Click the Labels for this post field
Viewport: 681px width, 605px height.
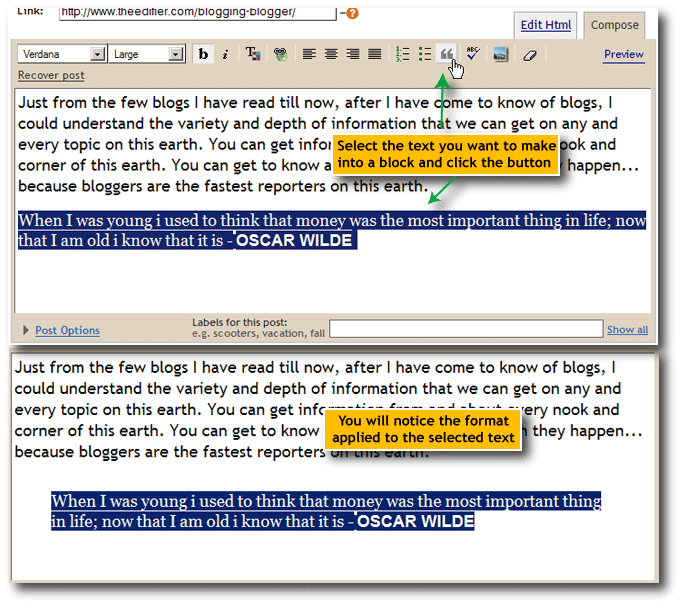pos(466,329)
